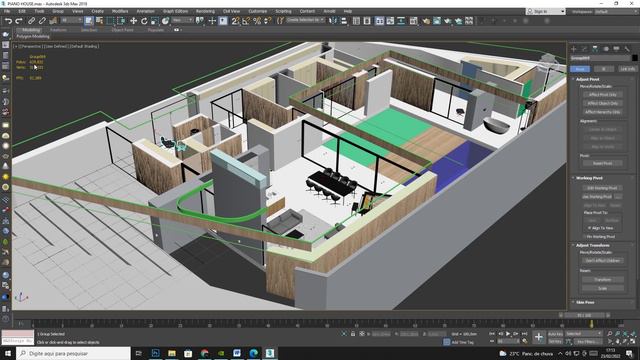Toggle the Percent Snap button
Viewport: 640px width, 360px height.
pyautogui.click(x=257, y=21)
